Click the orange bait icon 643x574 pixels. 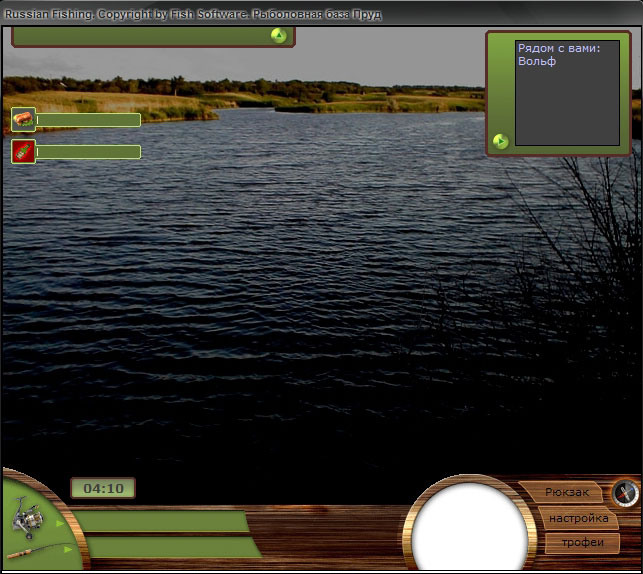pyautogui.click(x=23, y=120)
